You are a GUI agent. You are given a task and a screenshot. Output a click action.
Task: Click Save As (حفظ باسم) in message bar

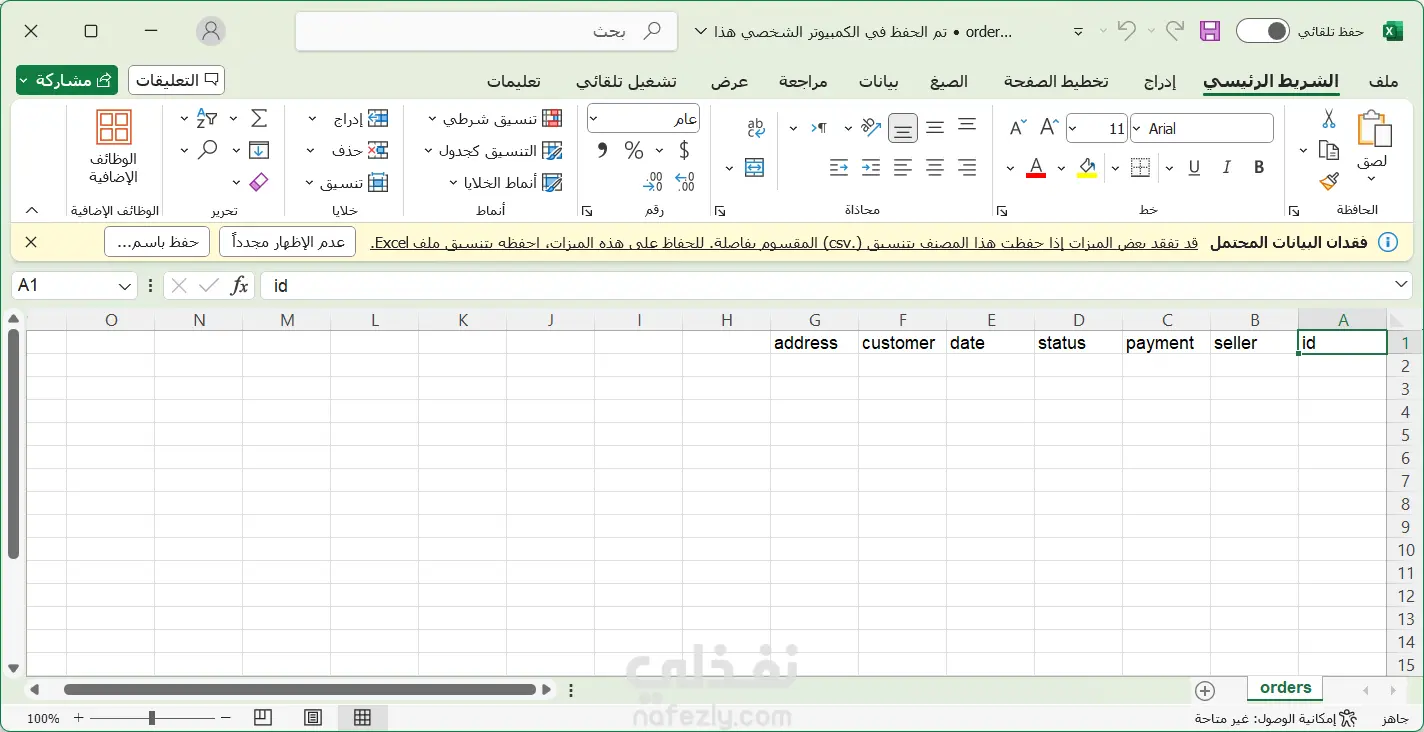pyautogui.click(x=157, y=242)
